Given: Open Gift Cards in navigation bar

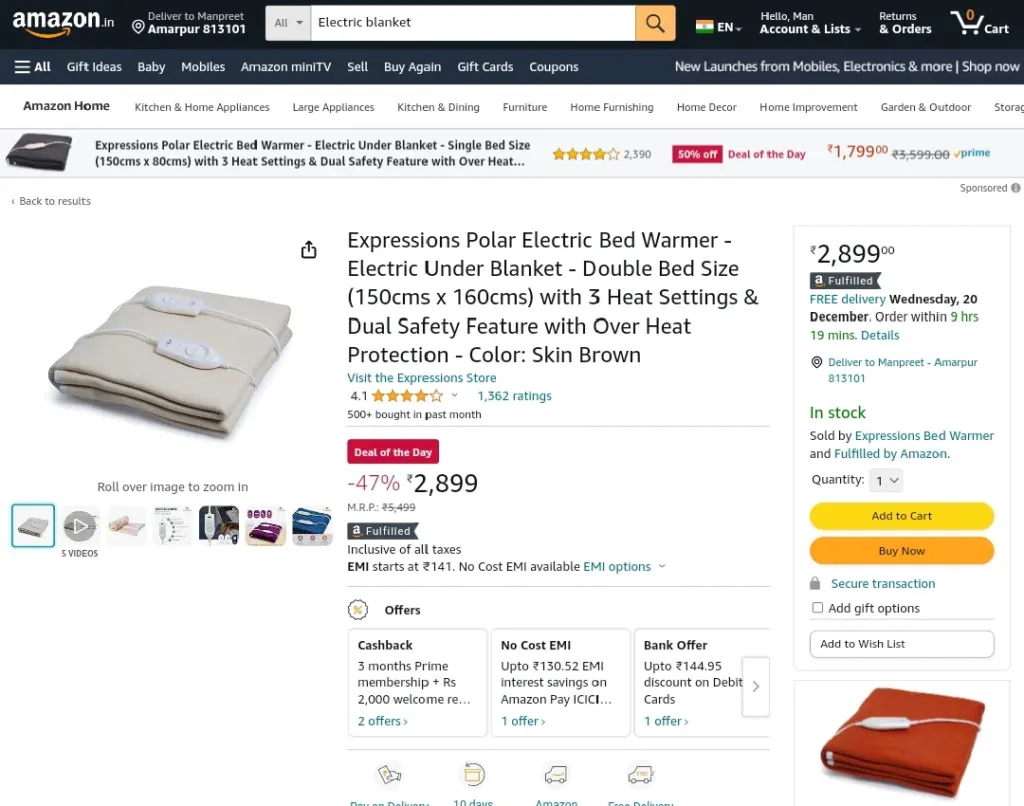Looking at the screenshot, I should [485, 67].
